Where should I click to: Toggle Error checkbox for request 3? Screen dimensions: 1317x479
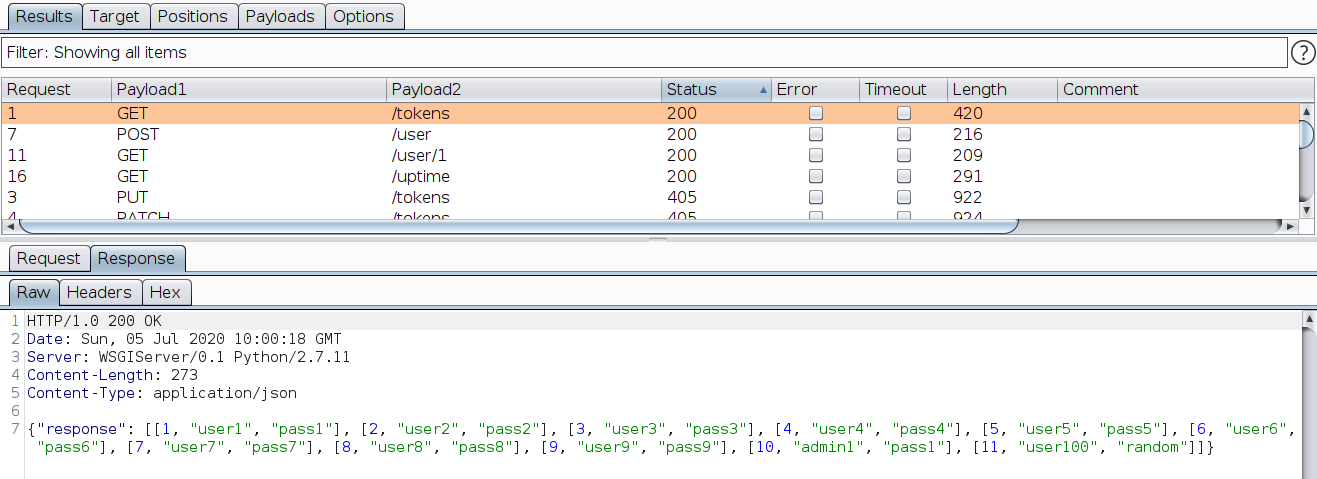(816, 197)
